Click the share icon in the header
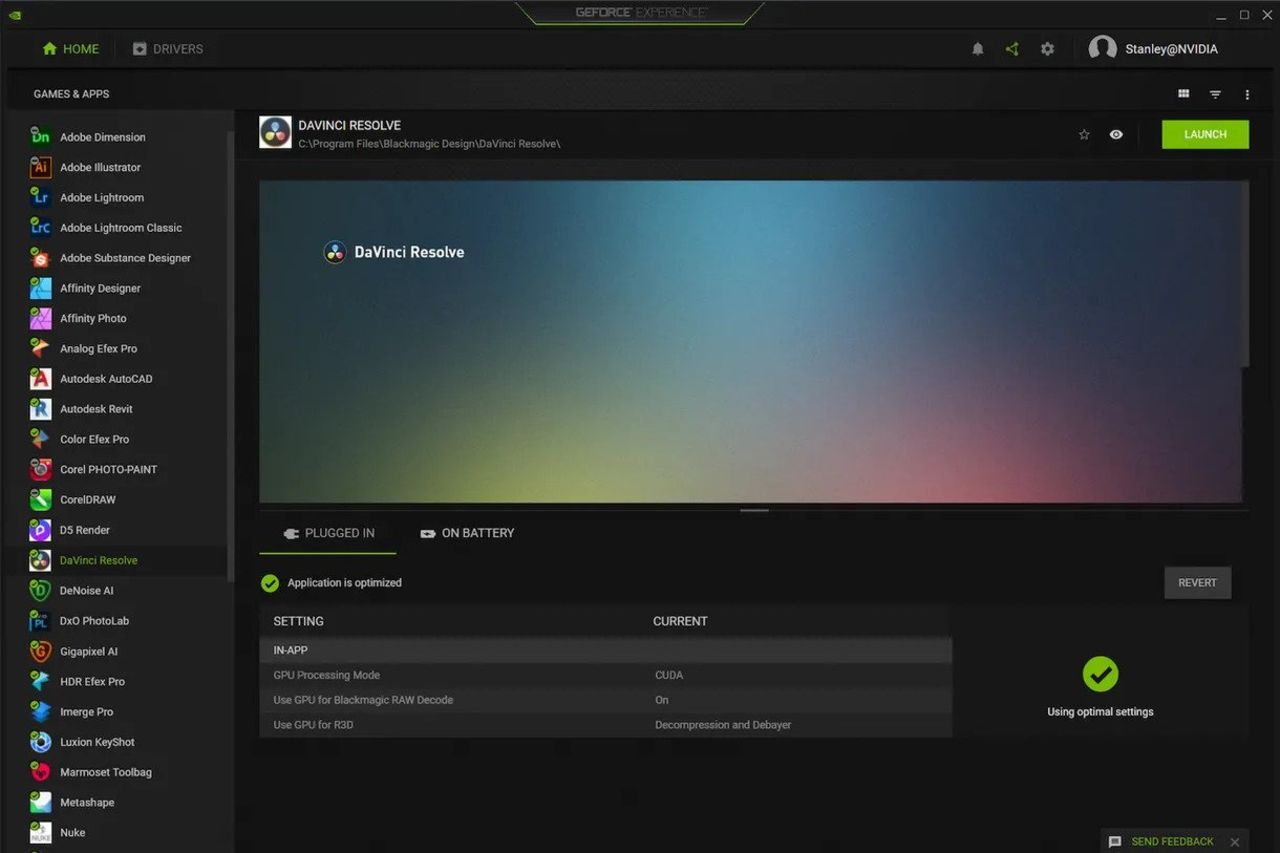 click(1011, 48)
